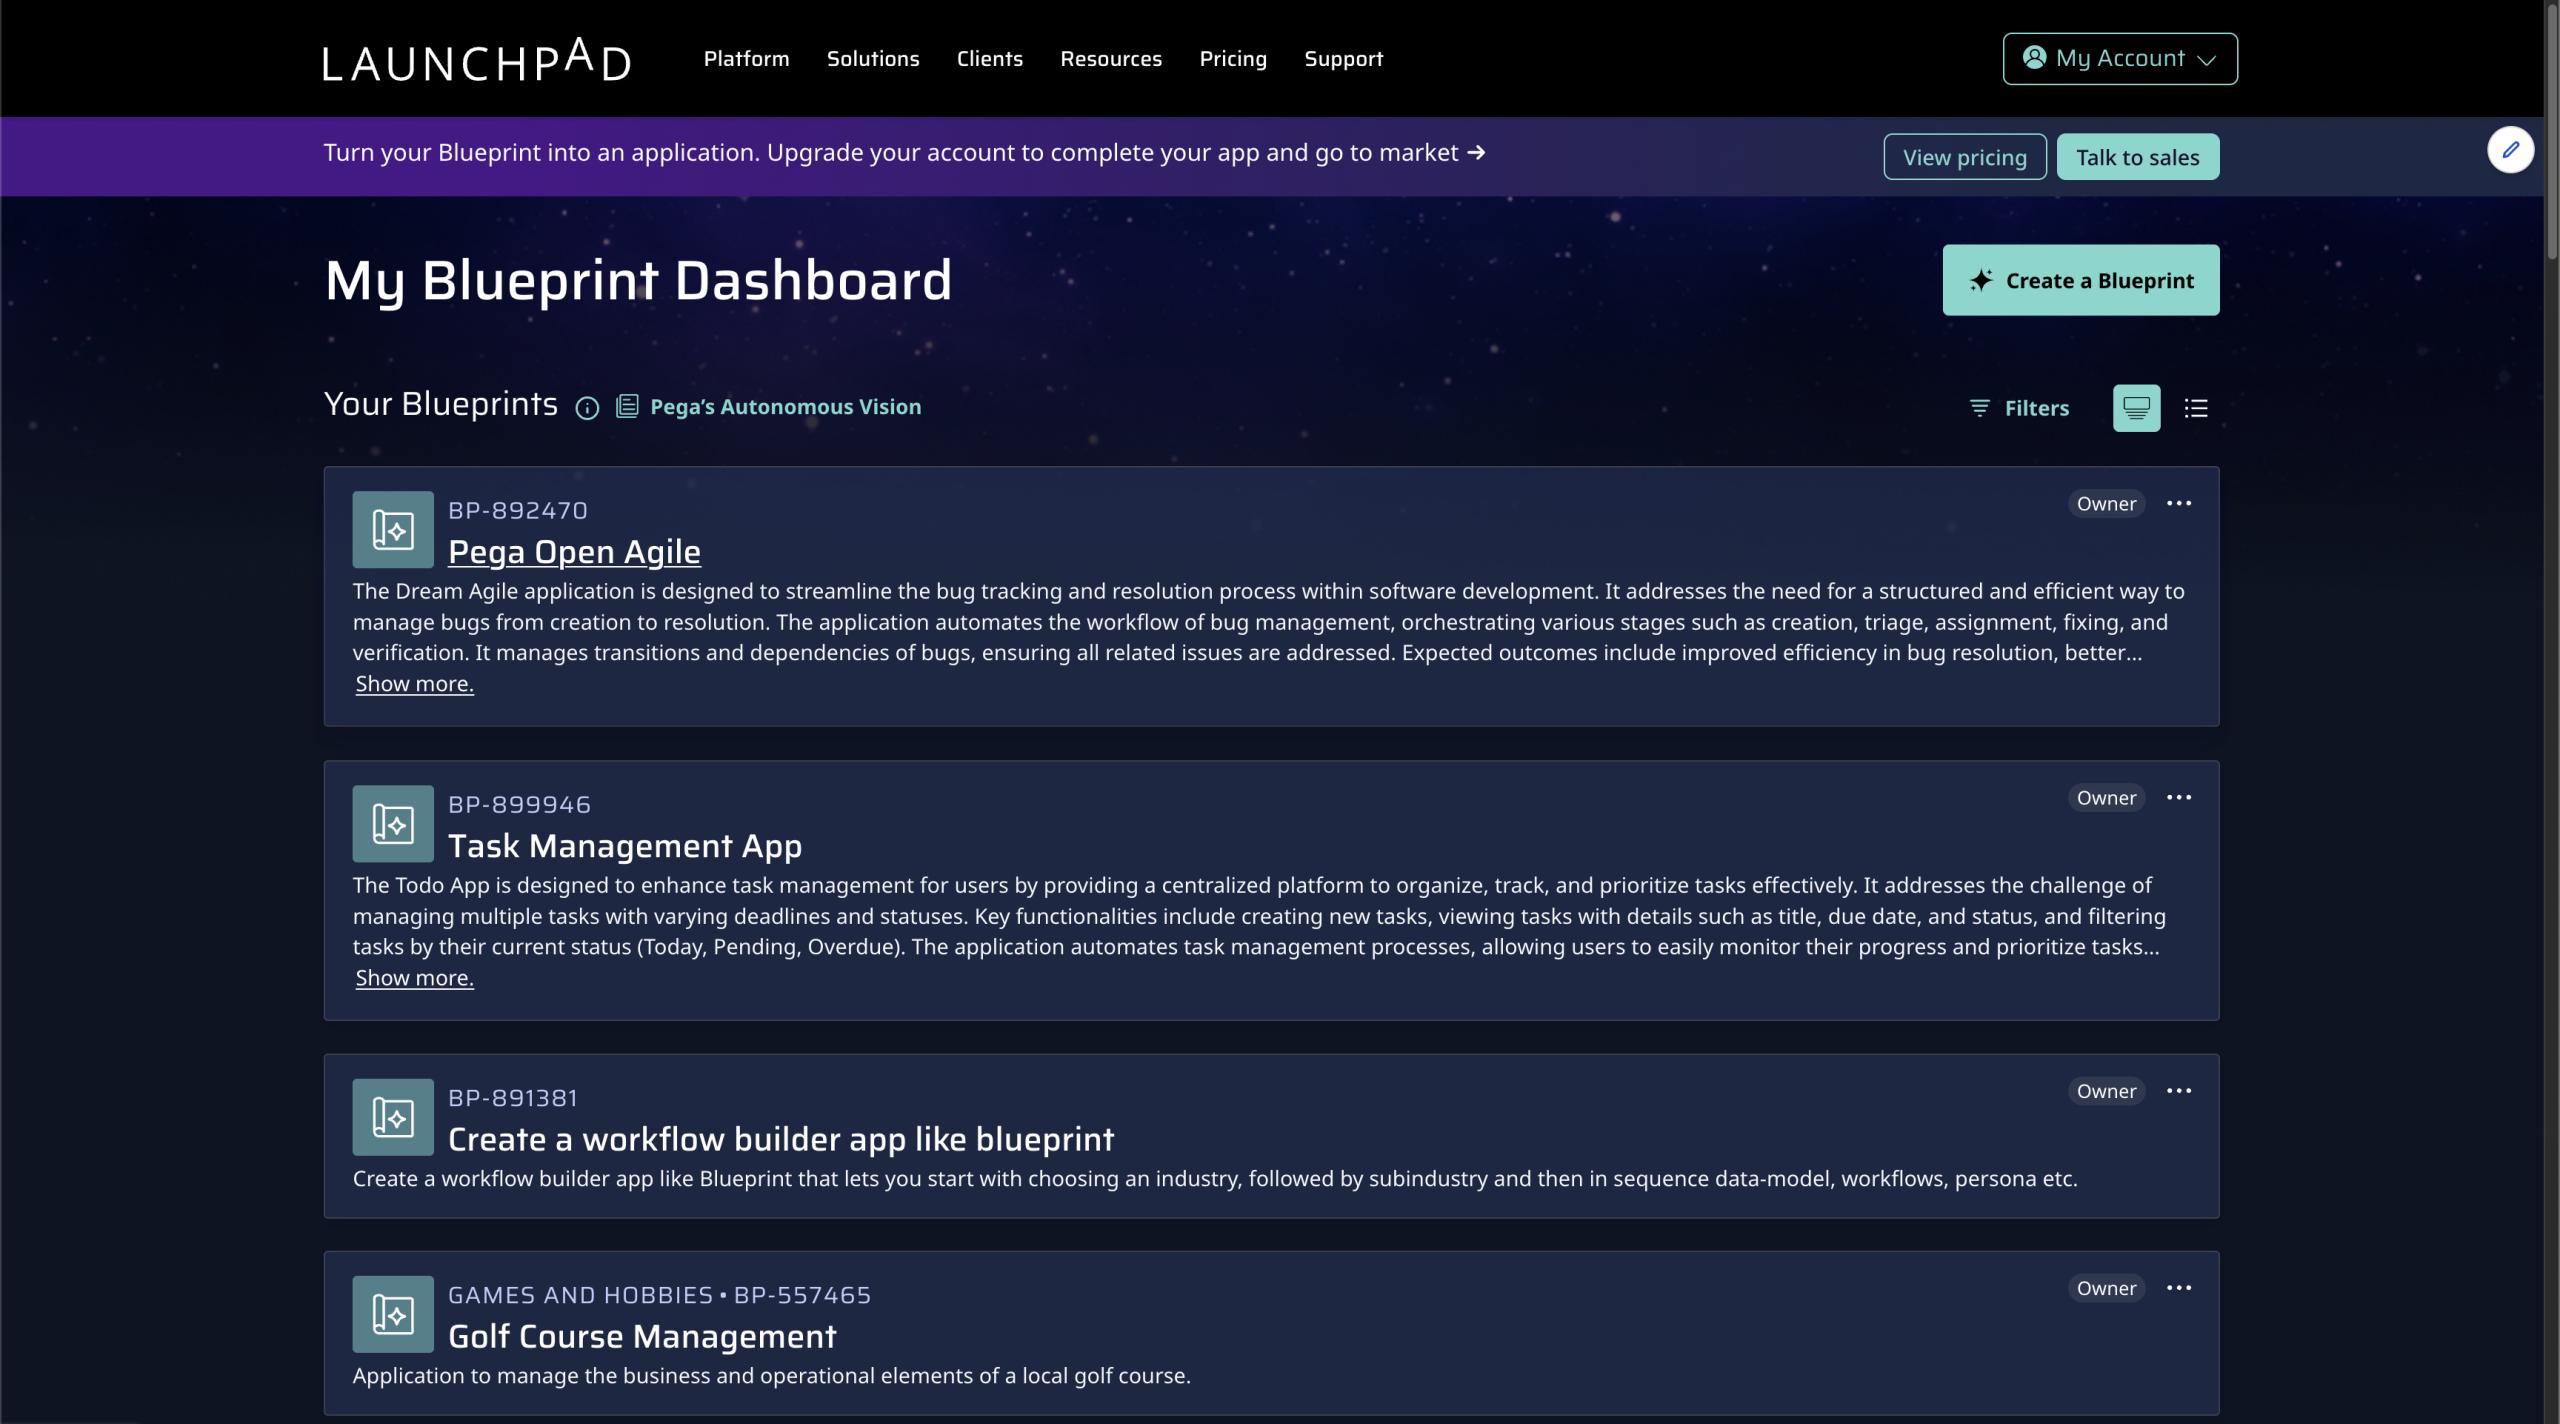Enable list layout display mode
This screenshot has height=1424, width=2560.
(2196, 407)
